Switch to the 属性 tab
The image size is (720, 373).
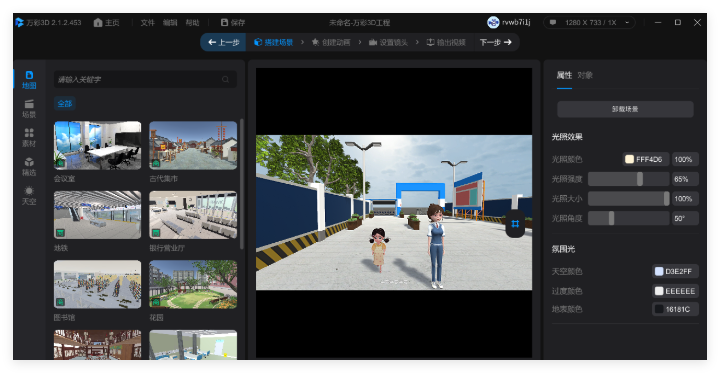pos(564,75)
